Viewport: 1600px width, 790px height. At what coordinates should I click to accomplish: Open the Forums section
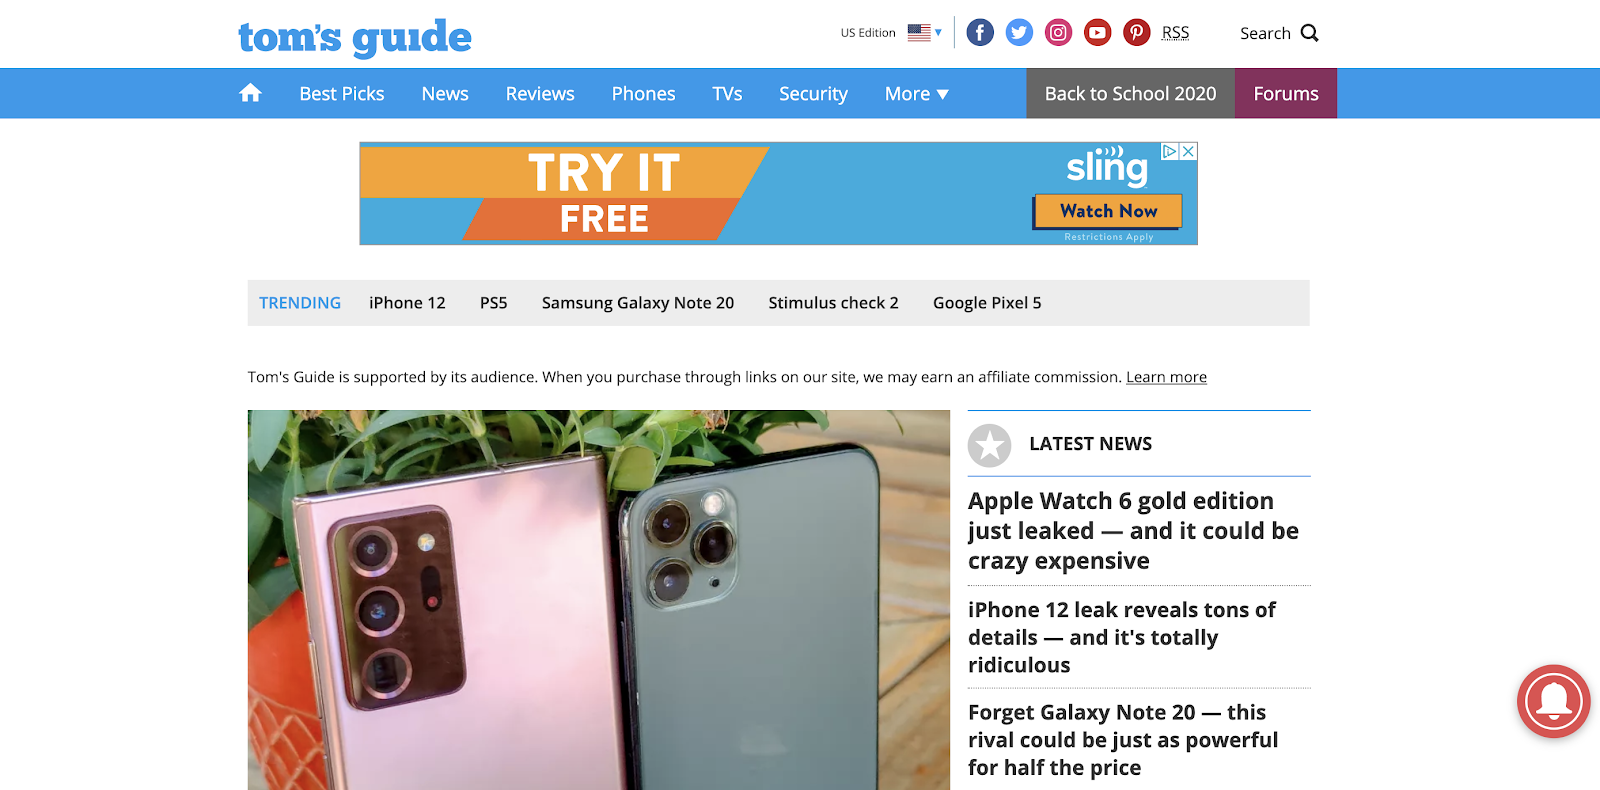(x=1286, y=93)
